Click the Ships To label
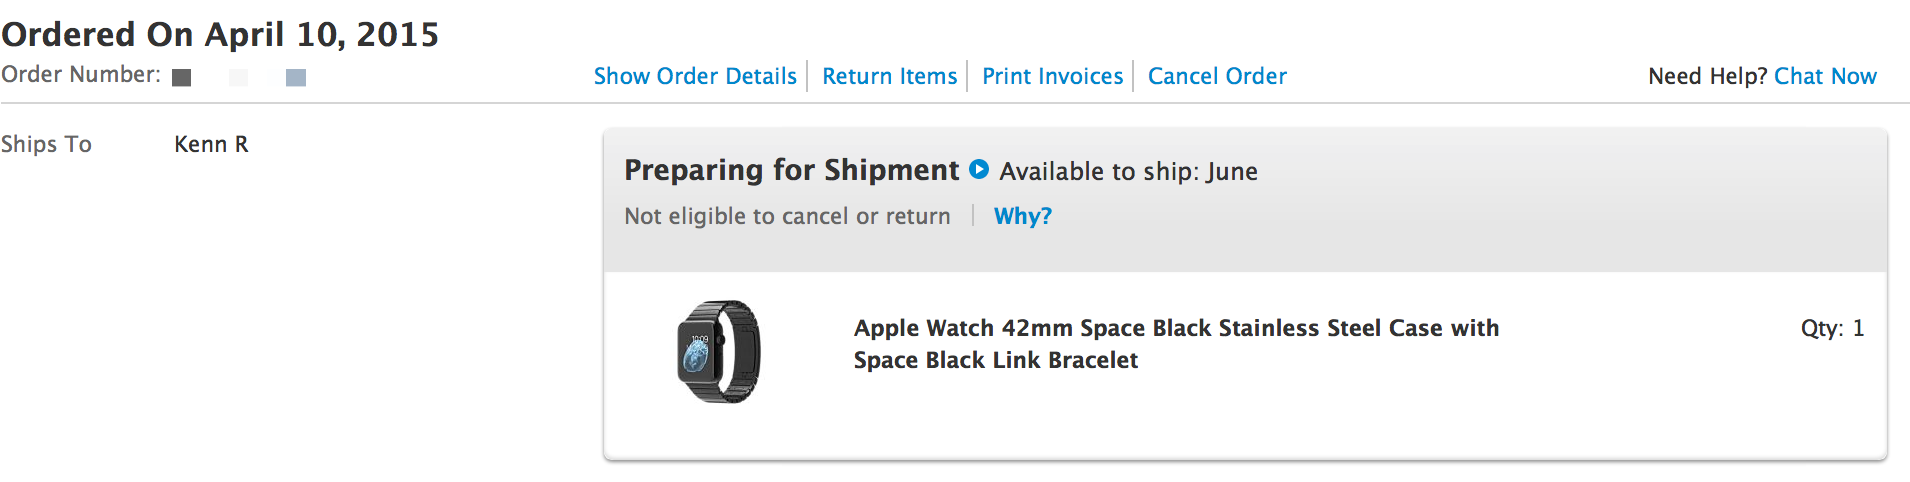Image resolution: width=1910 pixels, height=482 pixels. [46, 144]
